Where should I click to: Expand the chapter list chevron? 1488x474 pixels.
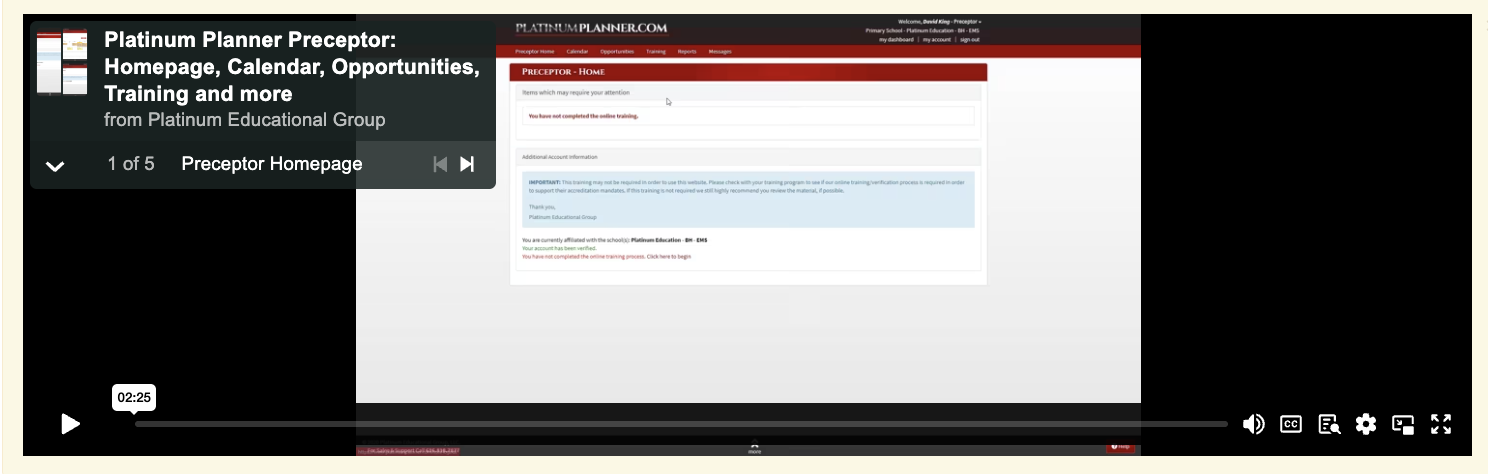[x=55, y=166]
